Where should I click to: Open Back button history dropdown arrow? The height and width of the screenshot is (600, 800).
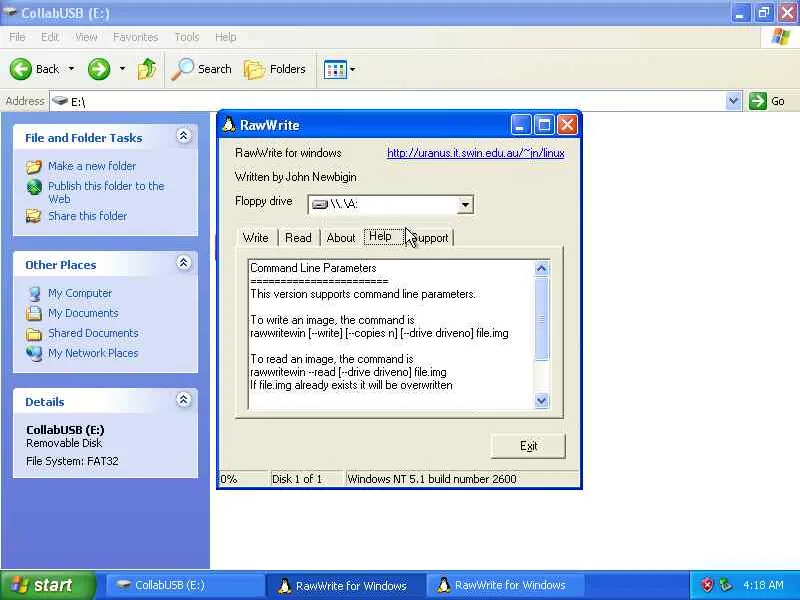71,69
